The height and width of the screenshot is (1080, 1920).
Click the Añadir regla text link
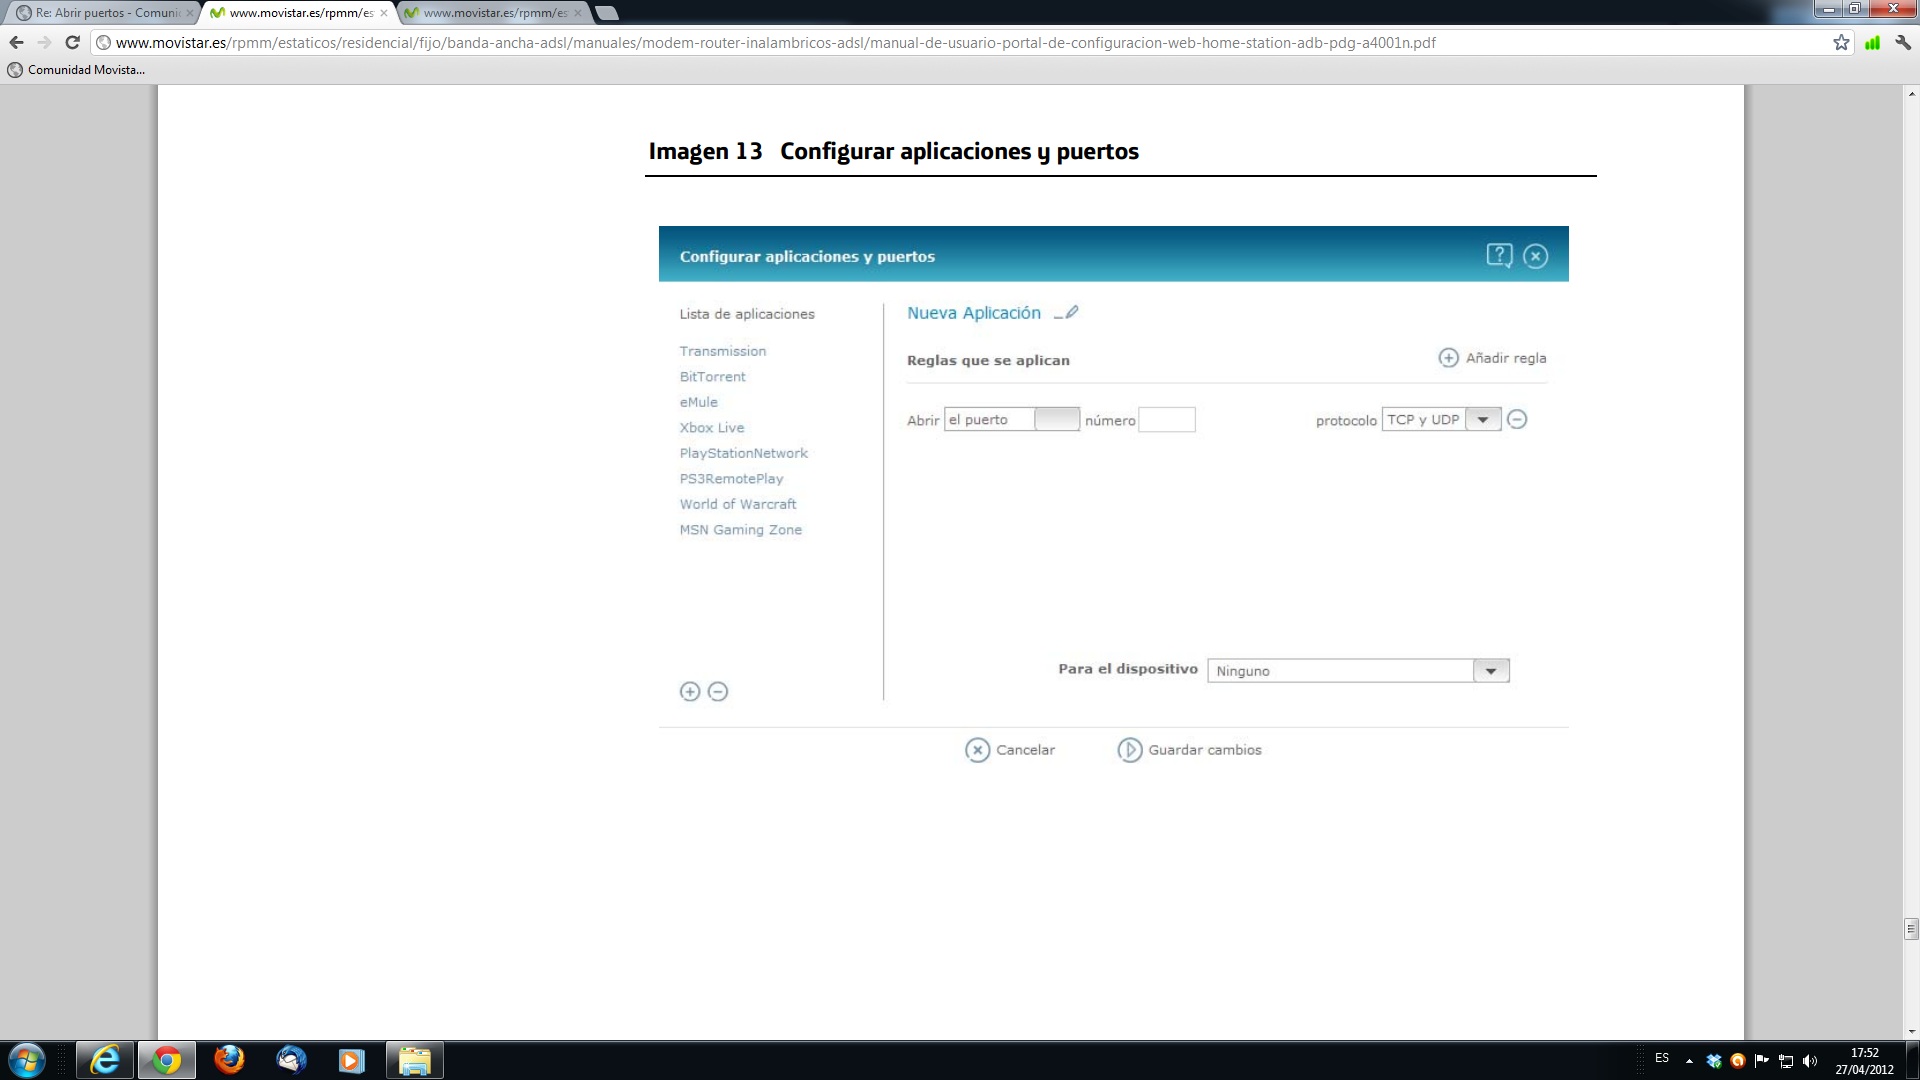[1506, 358]
